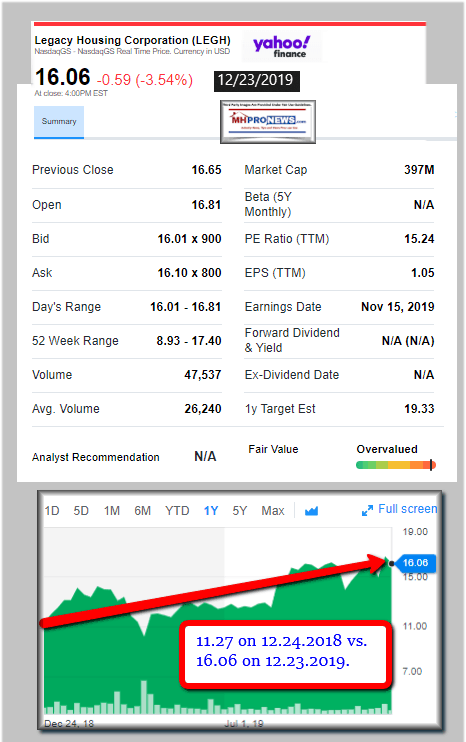Select the 1Y chart range

click(x=211, y=511)
